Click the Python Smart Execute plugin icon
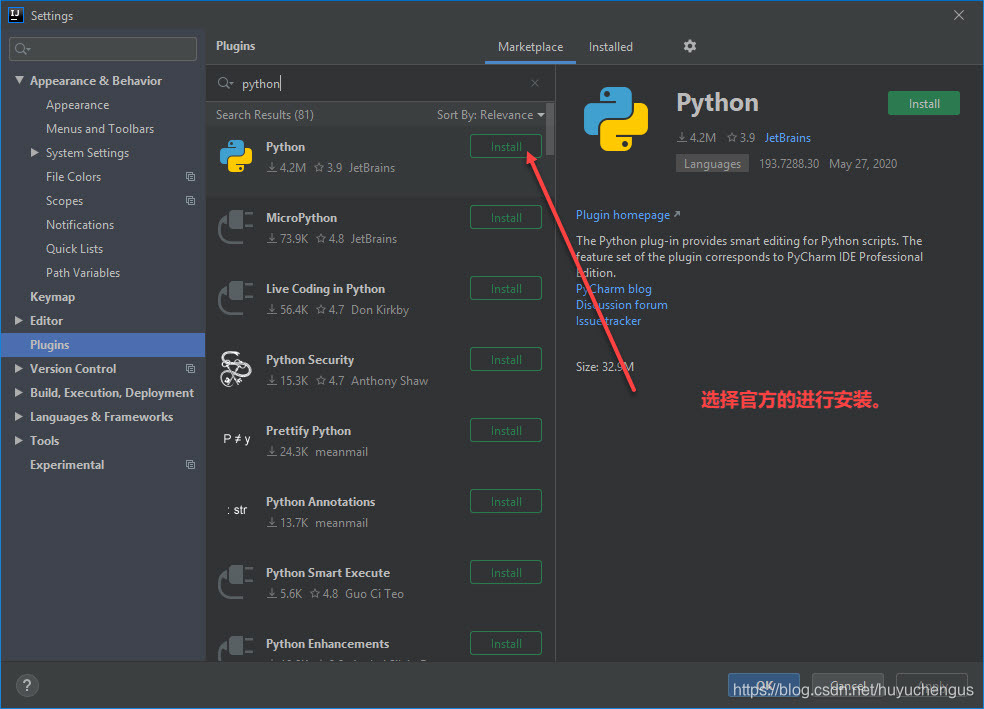984x709 pixels. click(x=236, y=582)
